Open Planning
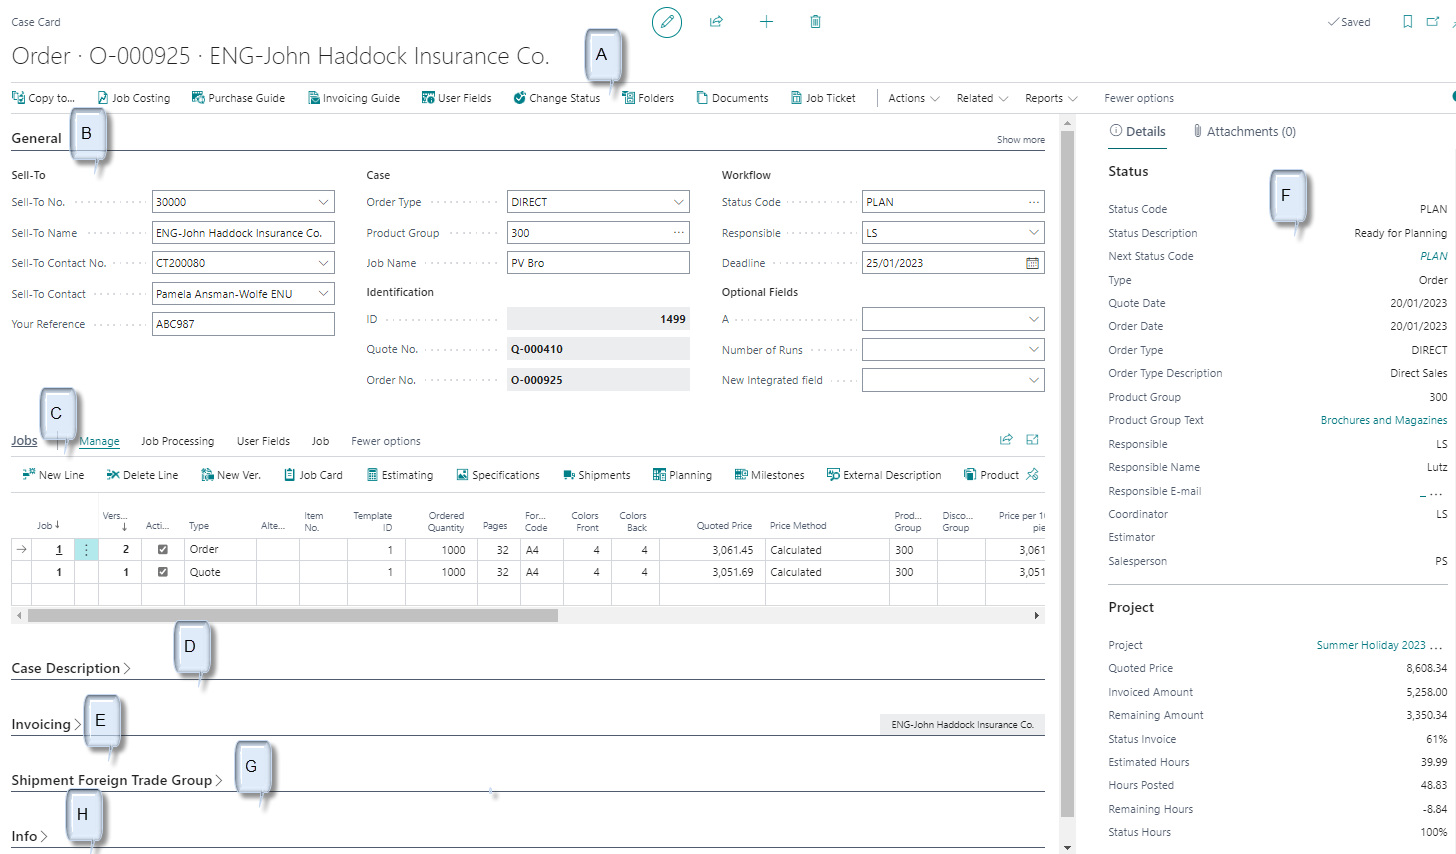 click(x=682, y=475)
